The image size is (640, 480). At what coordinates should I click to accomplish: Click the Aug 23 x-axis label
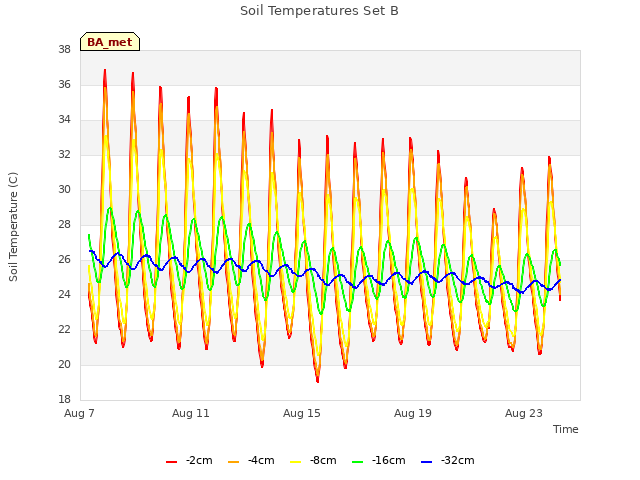tap(524, 413)
